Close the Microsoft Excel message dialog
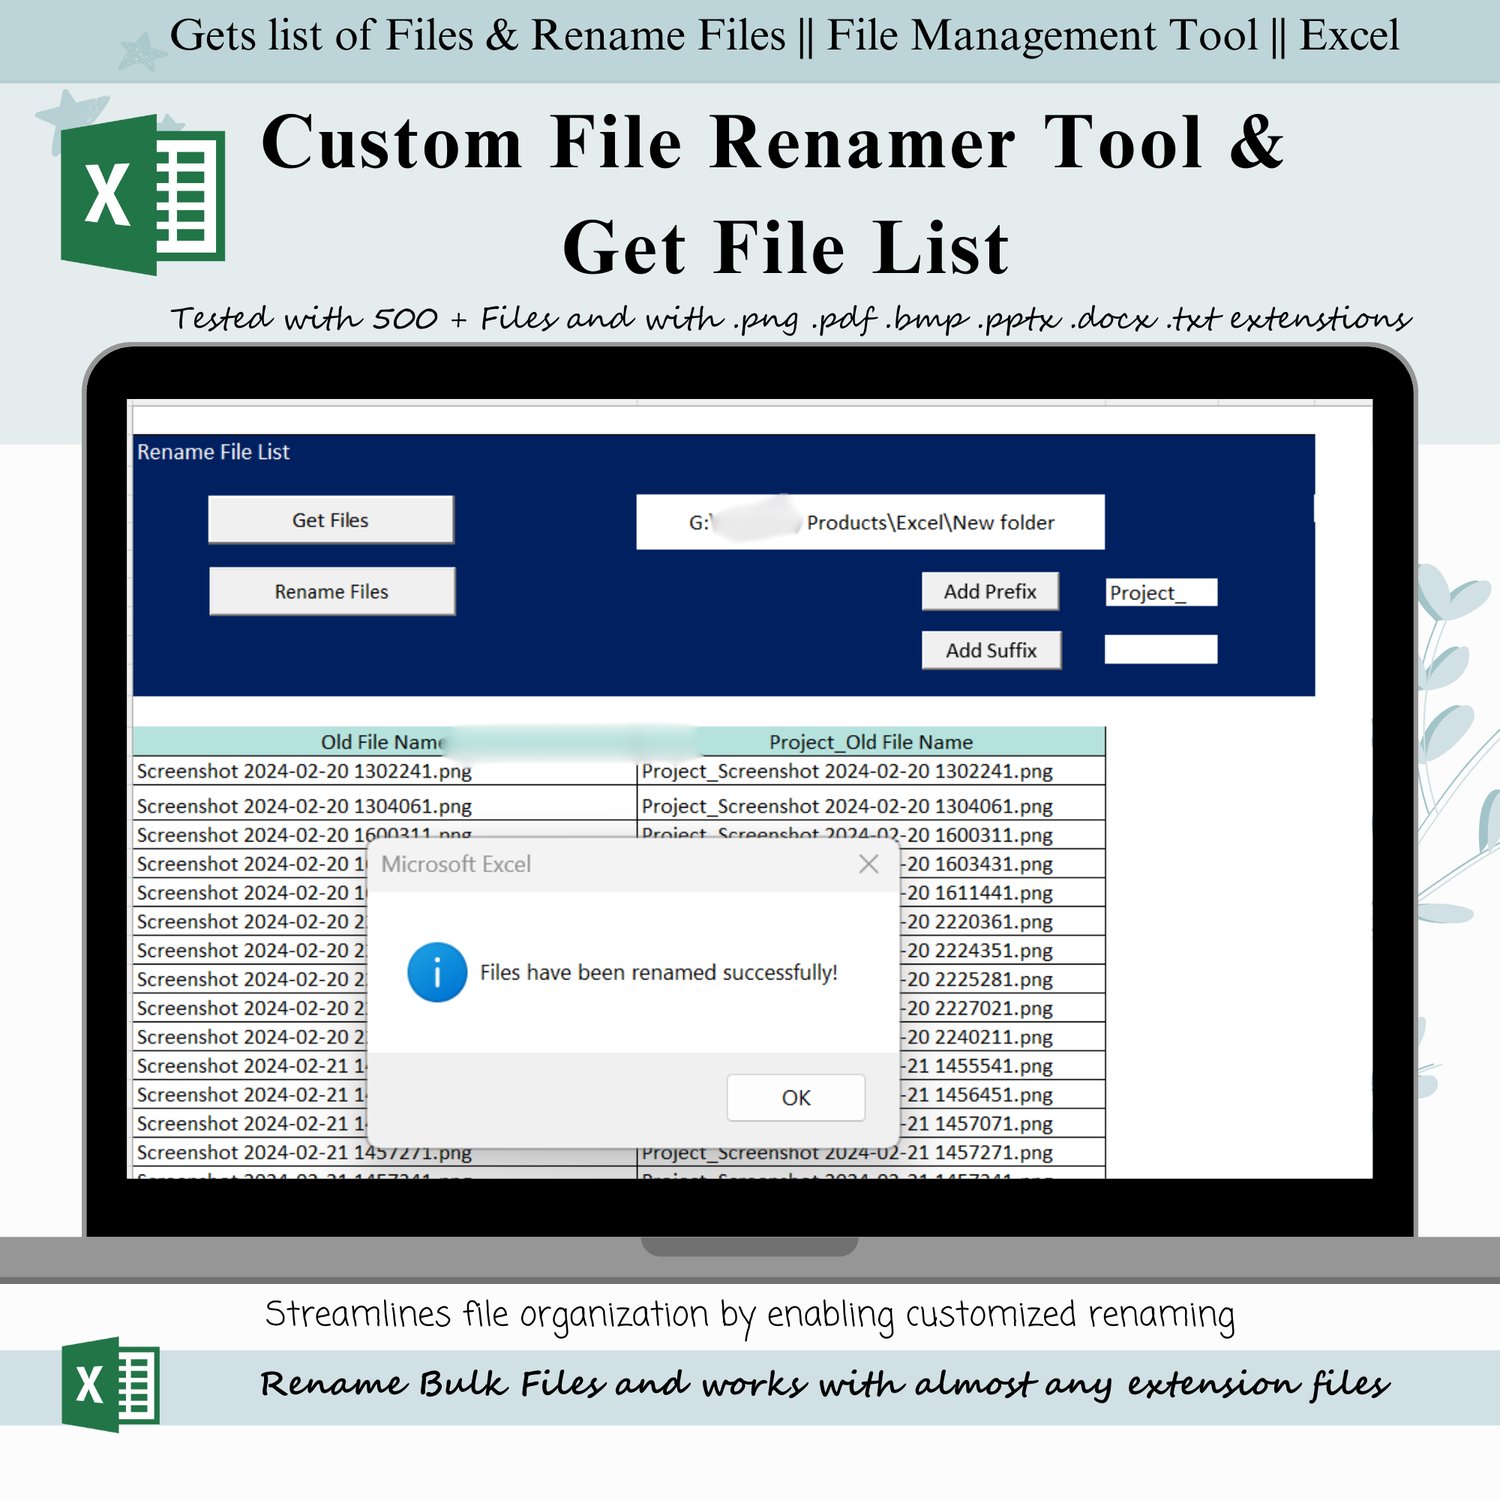The width and height of the screenshot is (1500, 1500). click(869, 864)
